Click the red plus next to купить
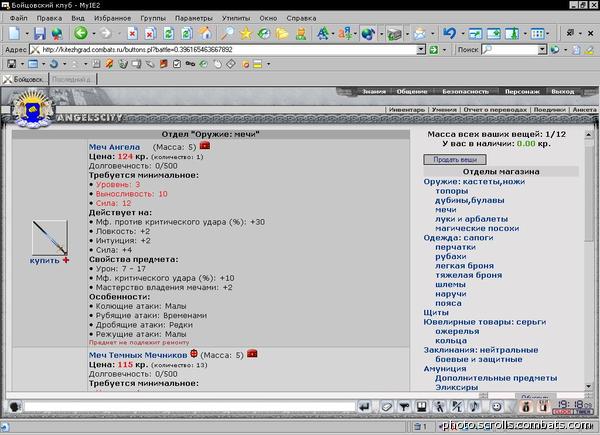 [66, 260]
